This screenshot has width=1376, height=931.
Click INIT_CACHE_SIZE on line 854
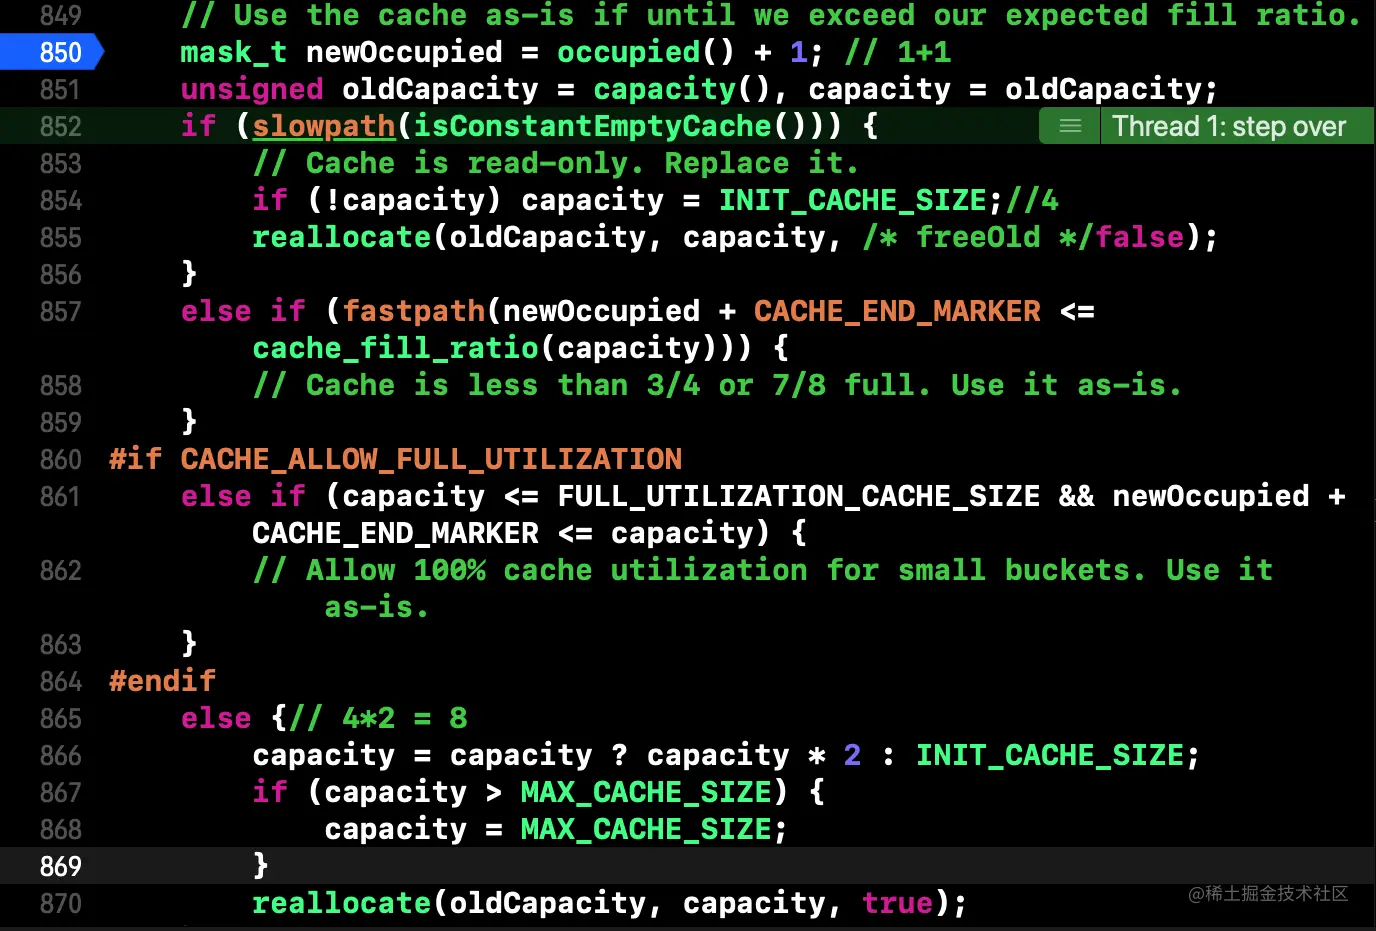tap(853, 200)
